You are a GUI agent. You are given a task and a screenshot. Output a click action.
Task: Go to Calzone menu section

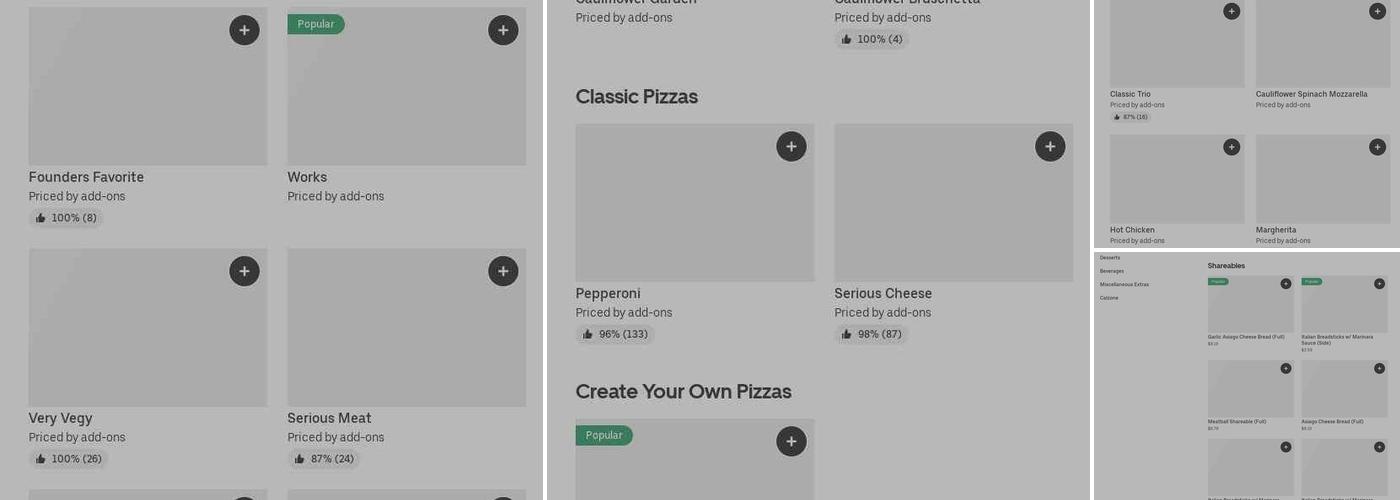1109,298
